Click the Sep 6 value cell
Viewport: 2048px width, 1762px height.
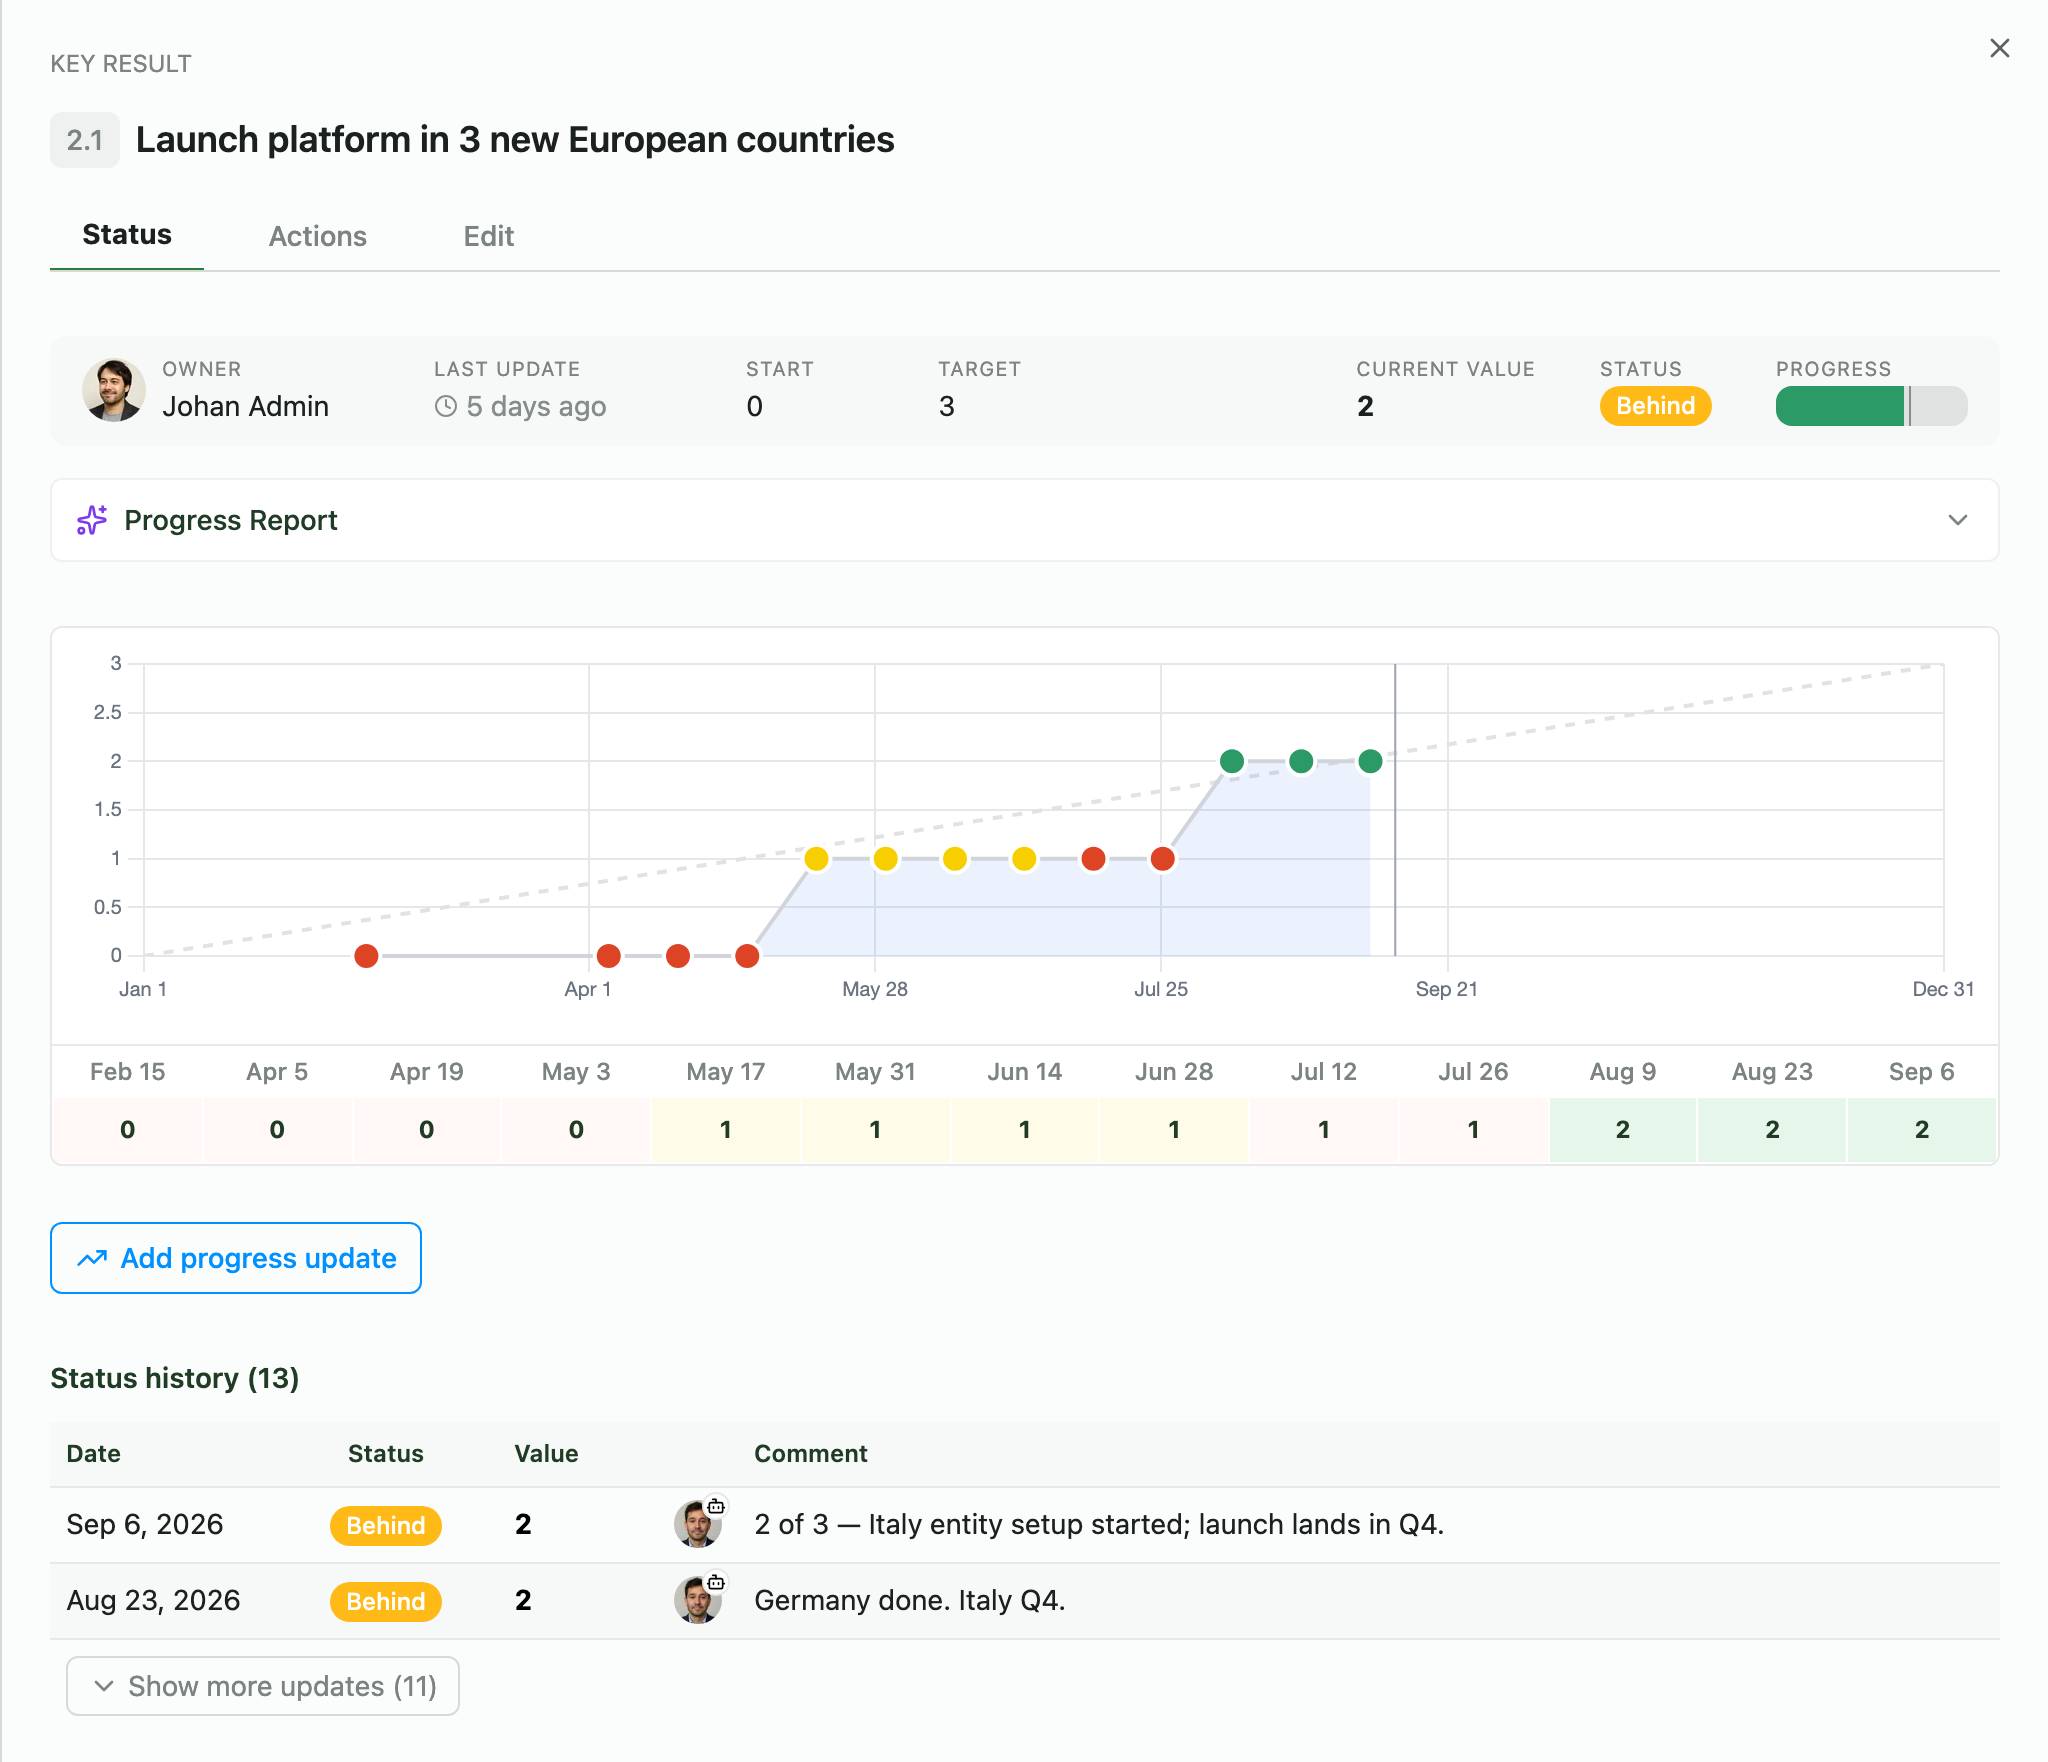[1922, 1130]
